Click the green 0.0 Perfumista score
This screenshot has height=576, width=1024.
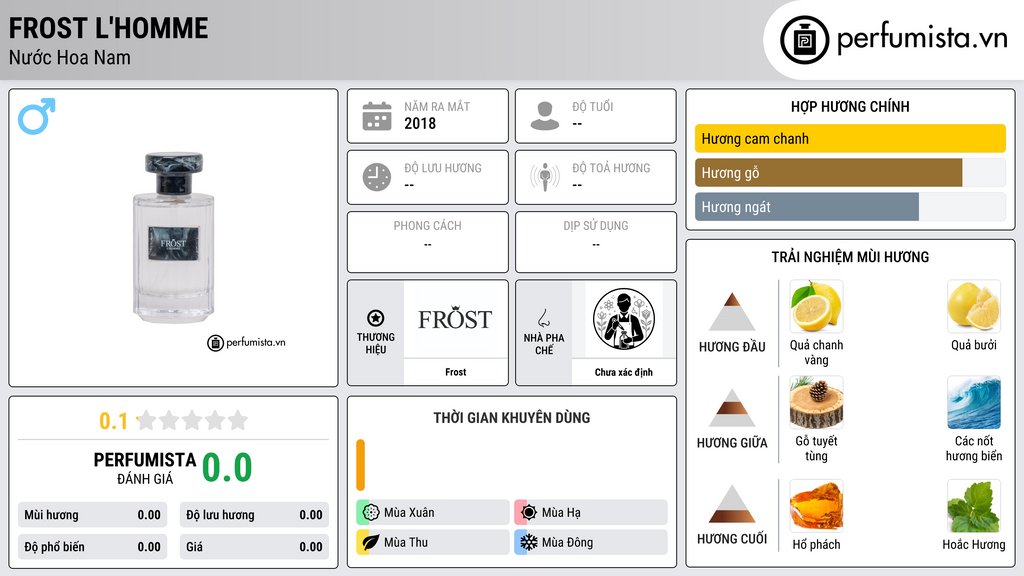(x=227, y=468)
